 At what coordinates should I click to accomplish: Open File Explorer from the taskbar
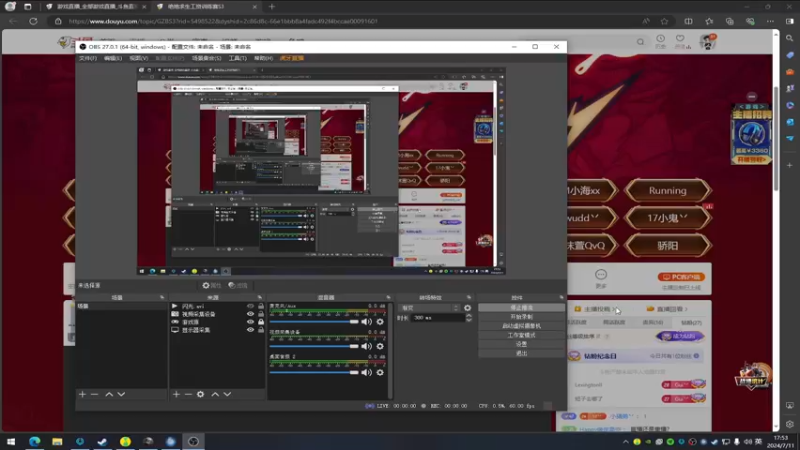coord(57,441)
